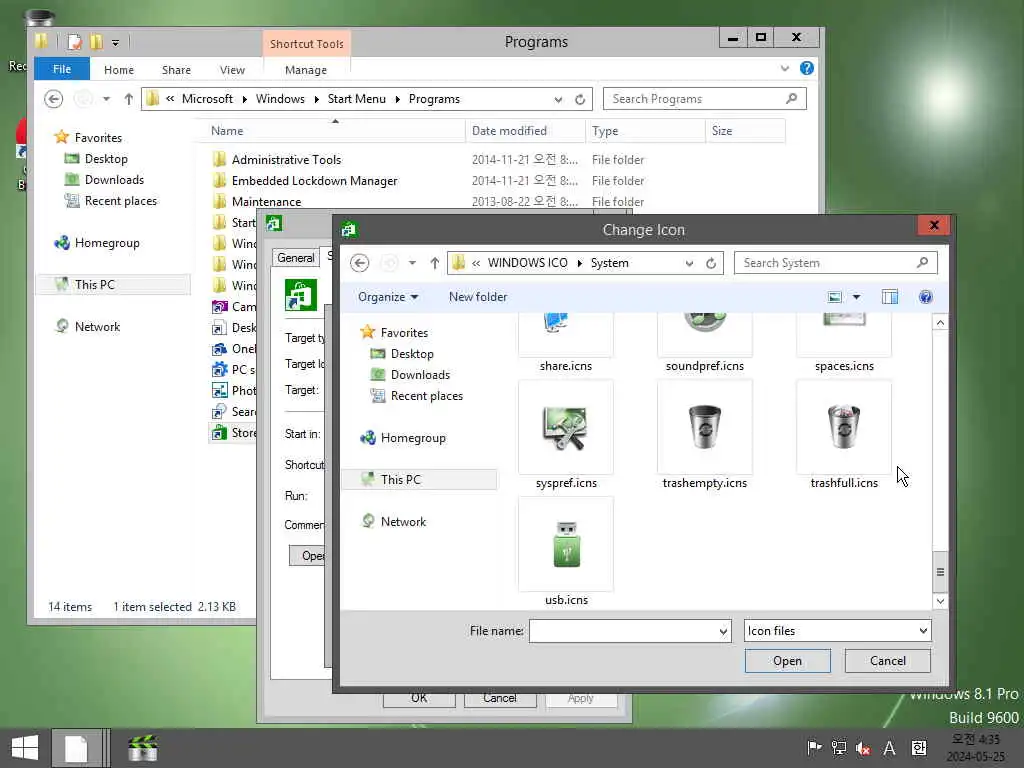This screenshot has height=768, width=1024.
Task: Open the Organize menu dropdown
Action: tap(388, 297)
